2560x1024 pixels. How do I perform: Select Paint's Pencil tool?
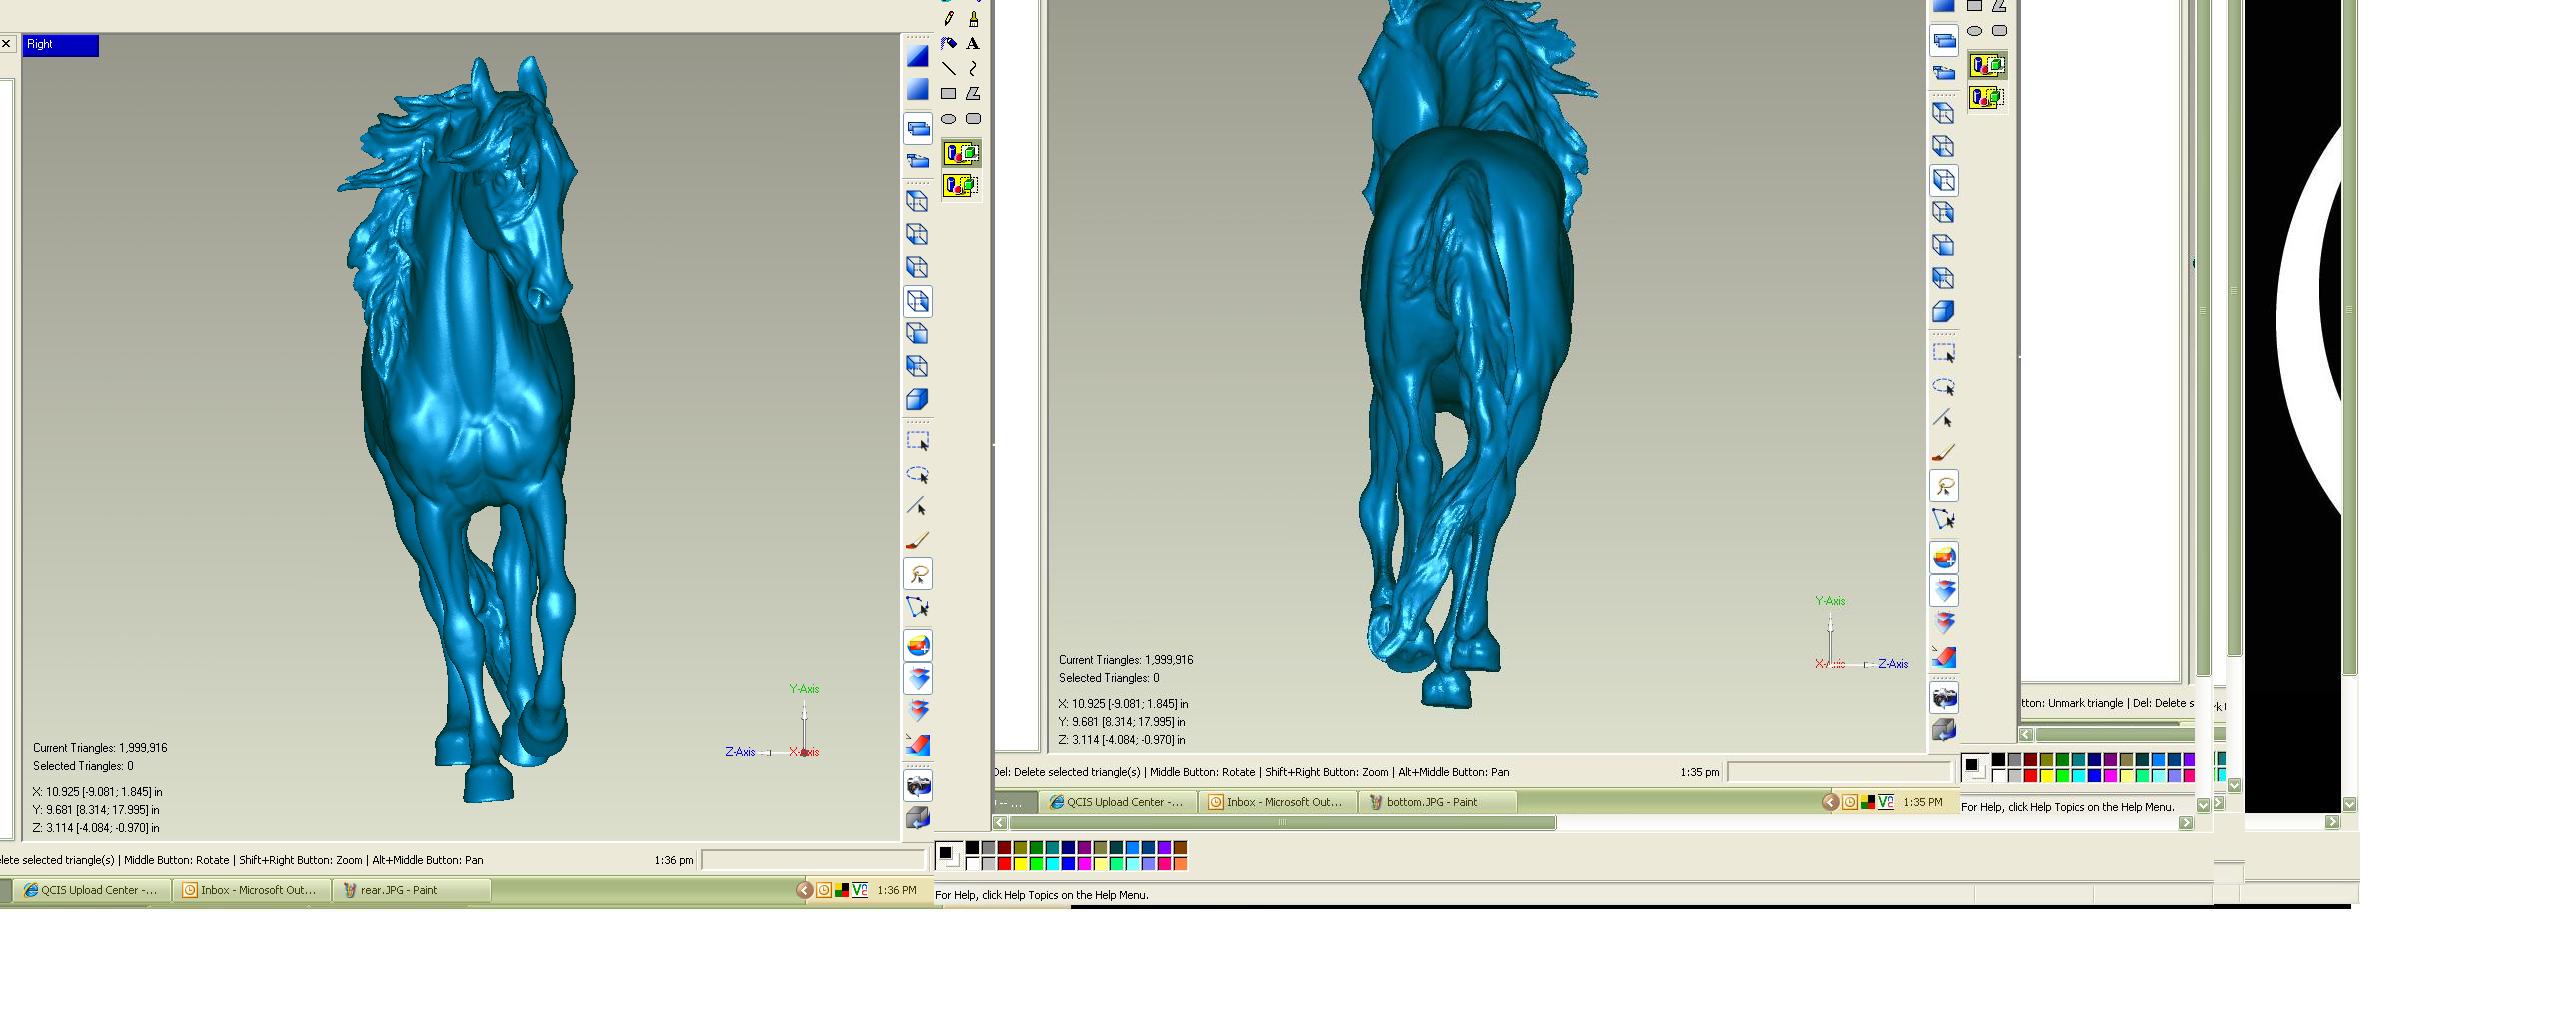coord(949,19)
